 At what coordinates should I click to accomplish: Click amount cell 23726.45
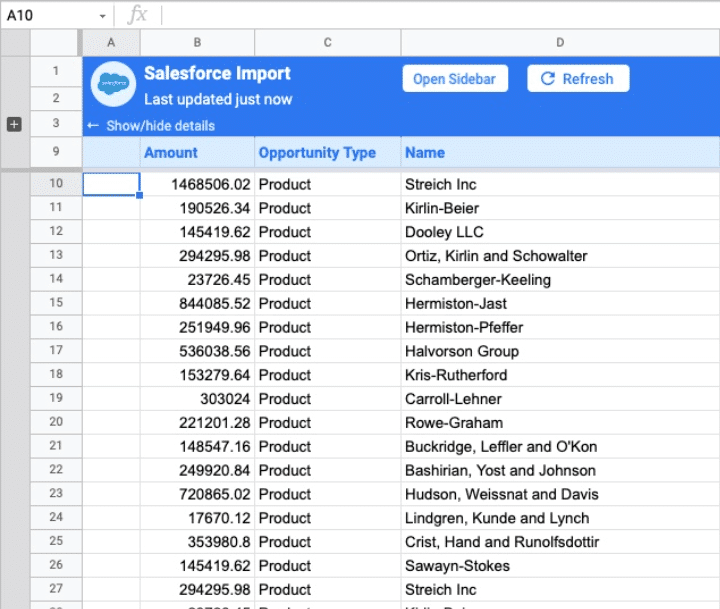pyautogui.click(x=197, y=280)
